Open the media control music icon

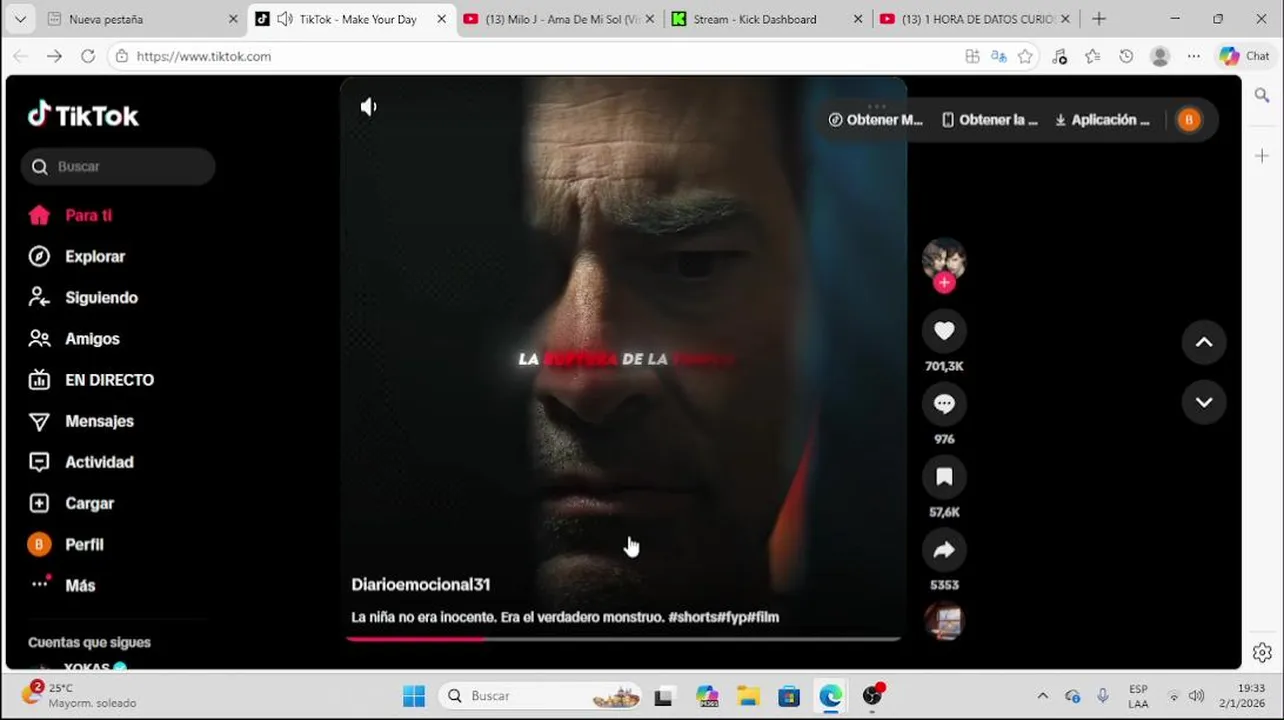[x=1060, y=56]
